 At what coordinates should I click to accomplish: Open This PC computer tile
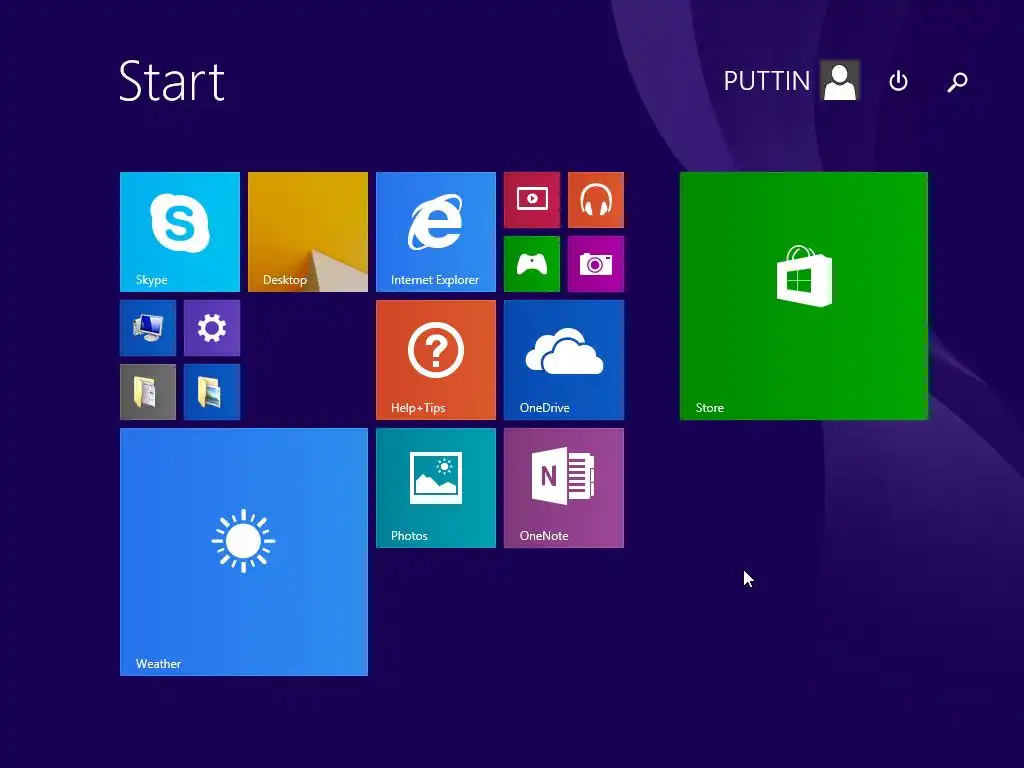[148, 328]
